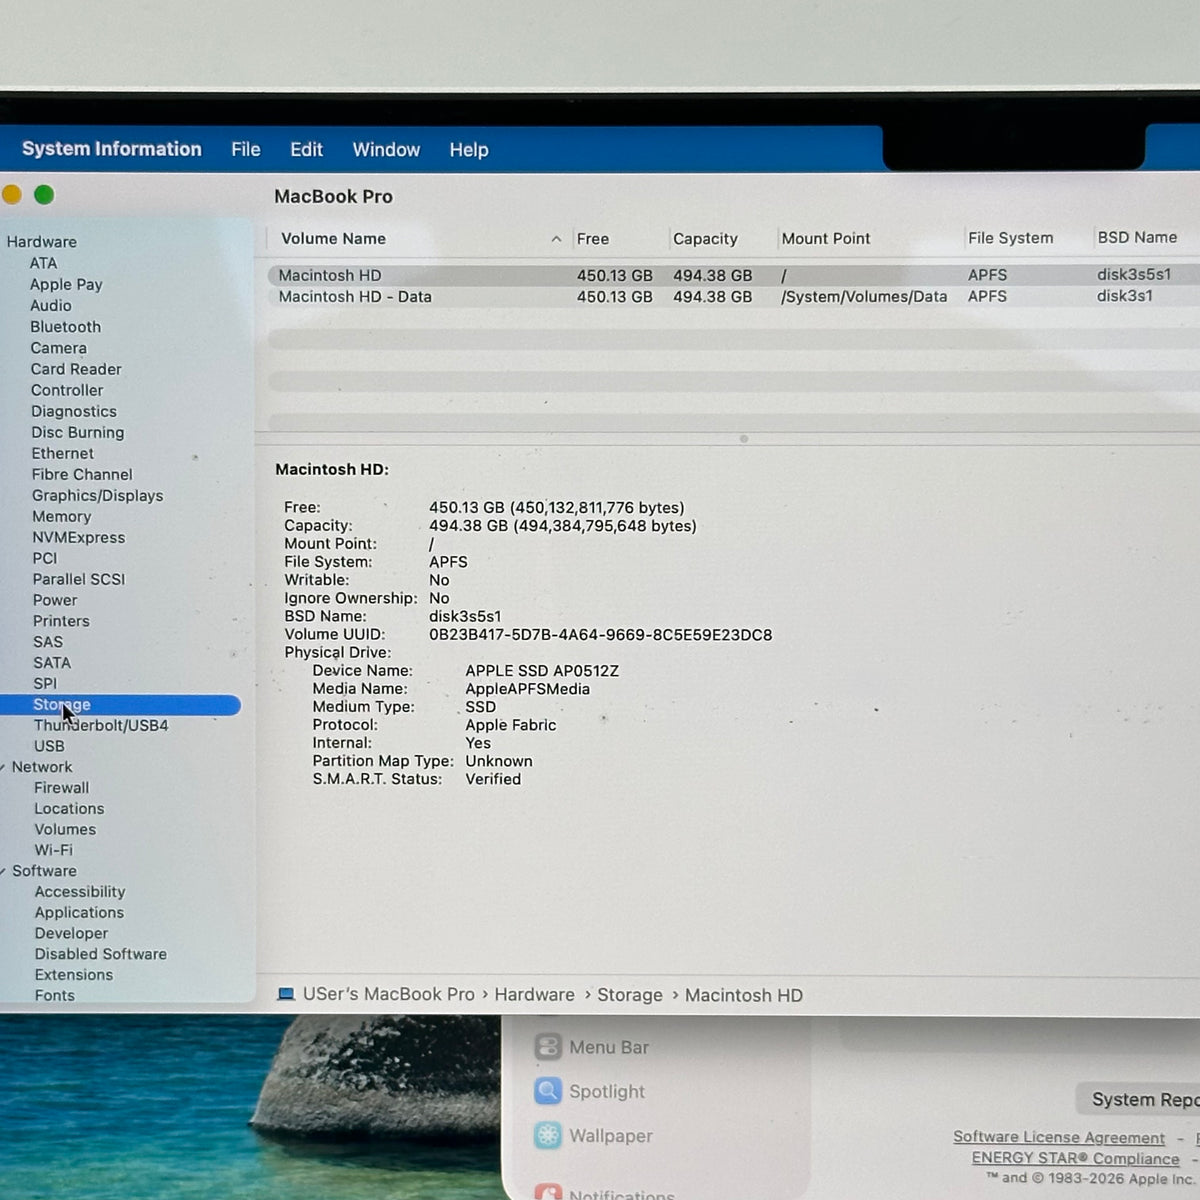Select Graphics/Displays in the sidebar
This screenshot has width=1200, height=1200.
[97, 495]
